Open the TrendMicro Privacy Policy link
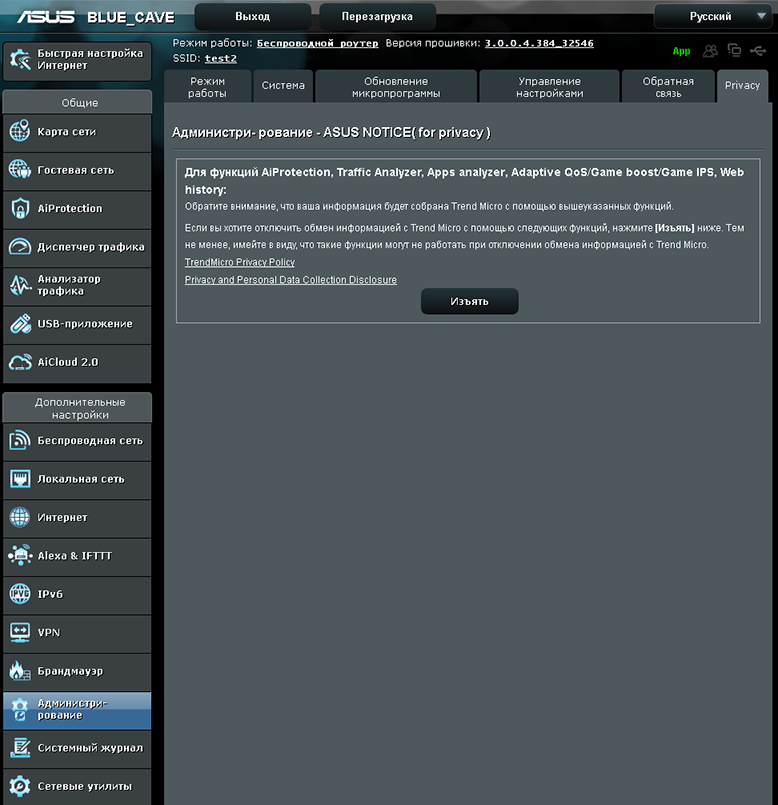The height and width of the screenshot is (805, 778). tap(240, 262)
